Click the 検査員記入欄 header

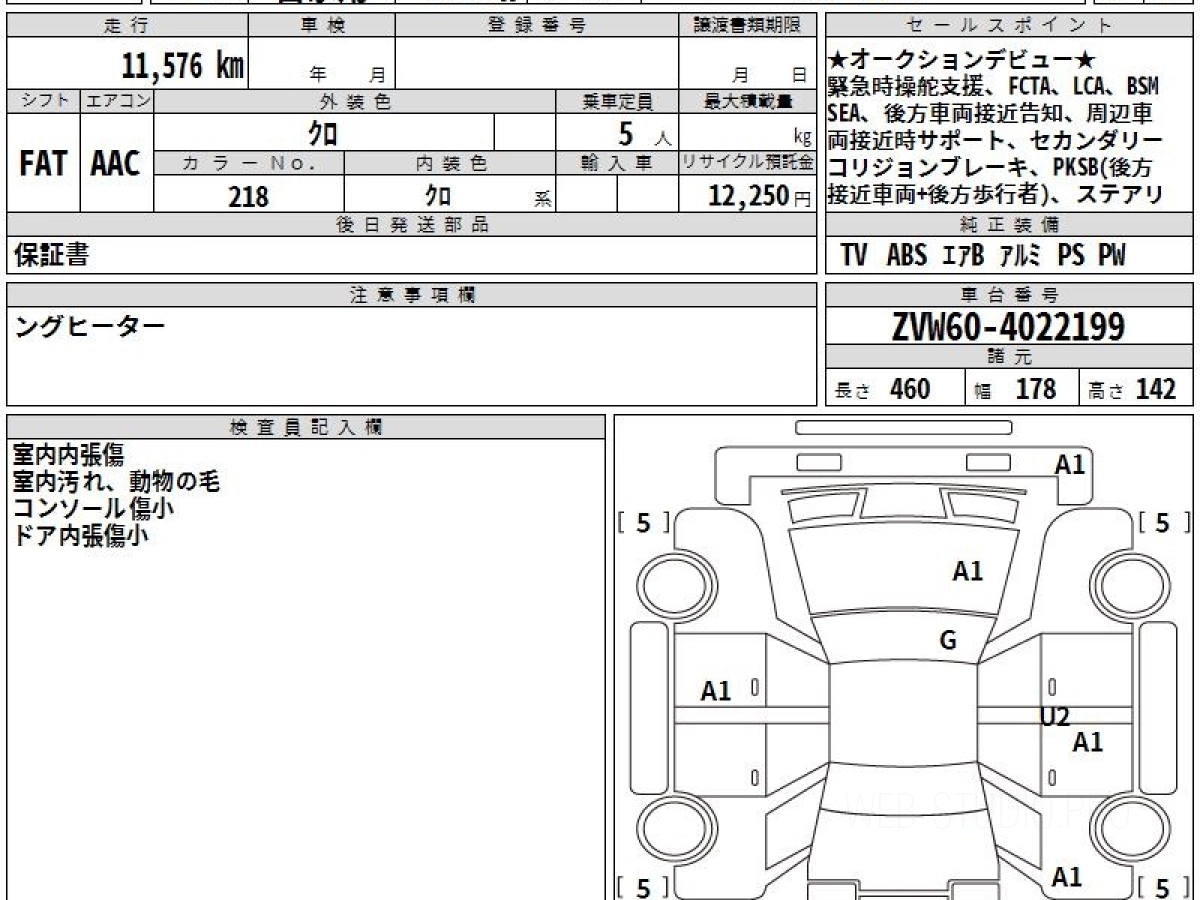306,427
